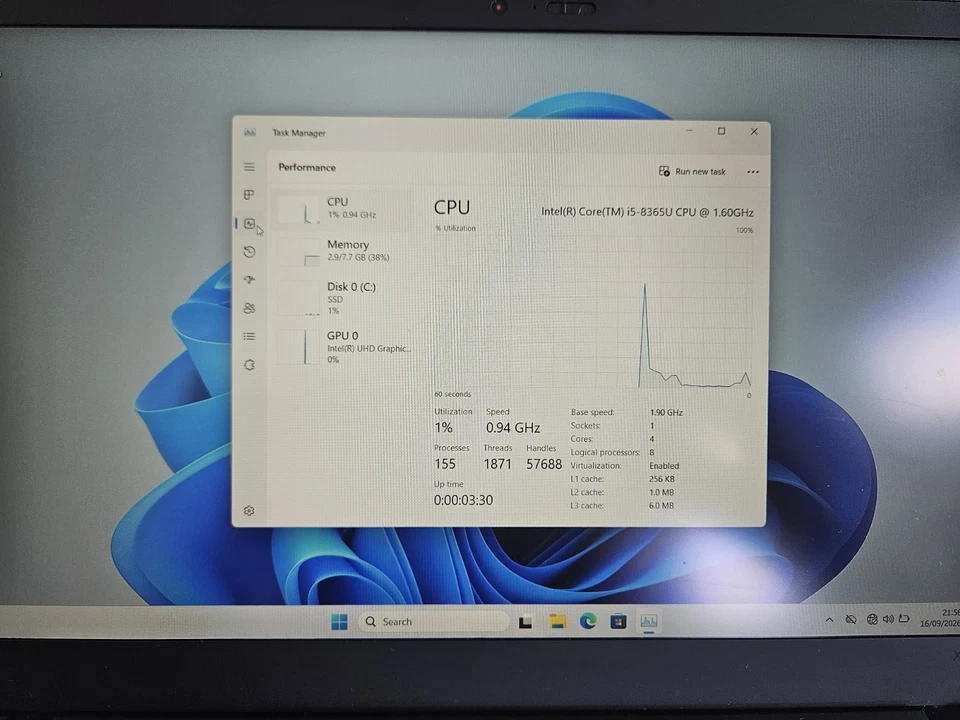Click the battery icon in system tray
Viewport: 960px width, 720px height.
[x=904, y=619]
